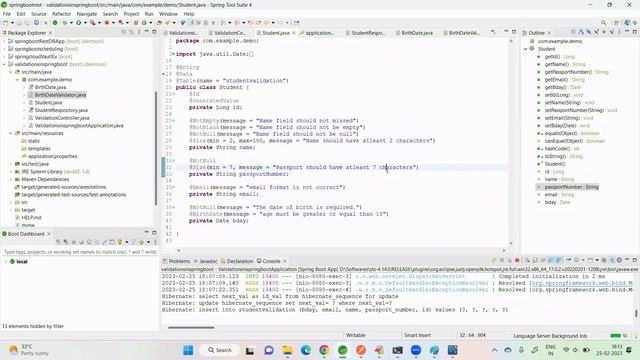This screenshot has width=640, height=360.
Task: Expand Maven Dependencies node
Action: [x=11, y=179]
